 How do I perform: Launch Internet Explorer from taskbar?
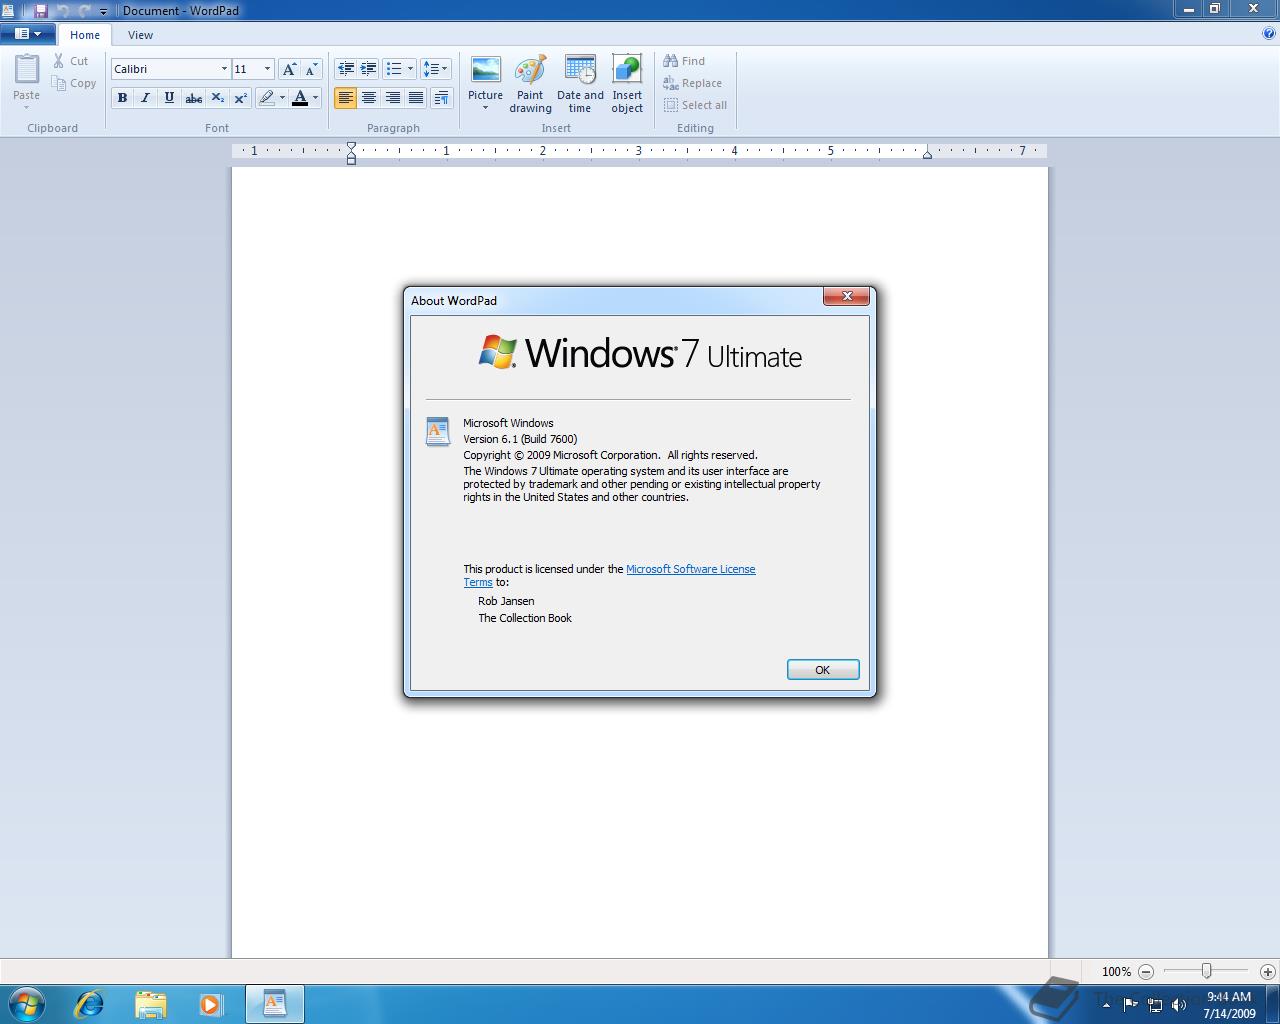[90, 1004]
